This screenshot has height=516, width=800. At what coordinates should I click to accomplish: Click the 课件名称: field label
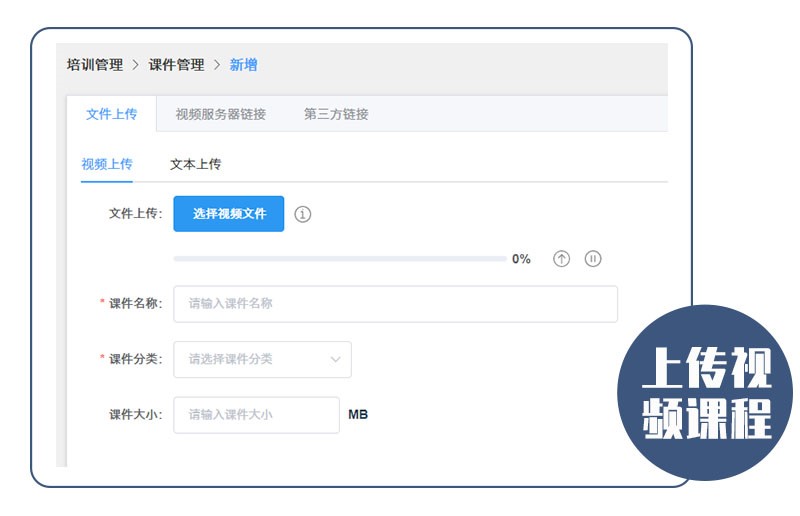point(136,303)
